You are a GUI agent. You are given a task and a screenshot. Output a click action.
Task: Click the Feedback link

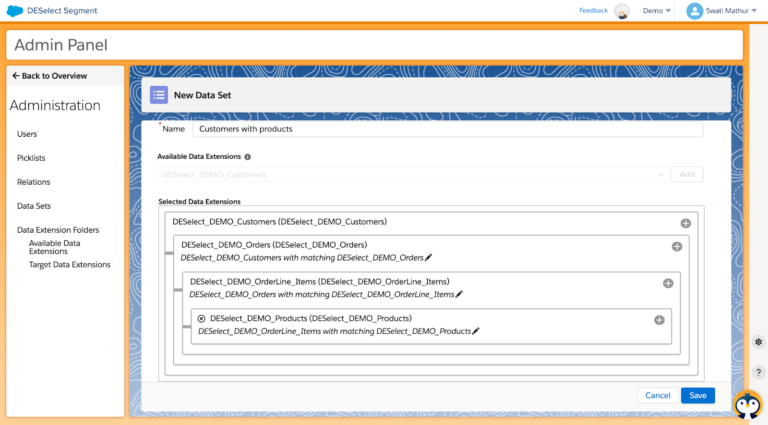coord(593,11)
